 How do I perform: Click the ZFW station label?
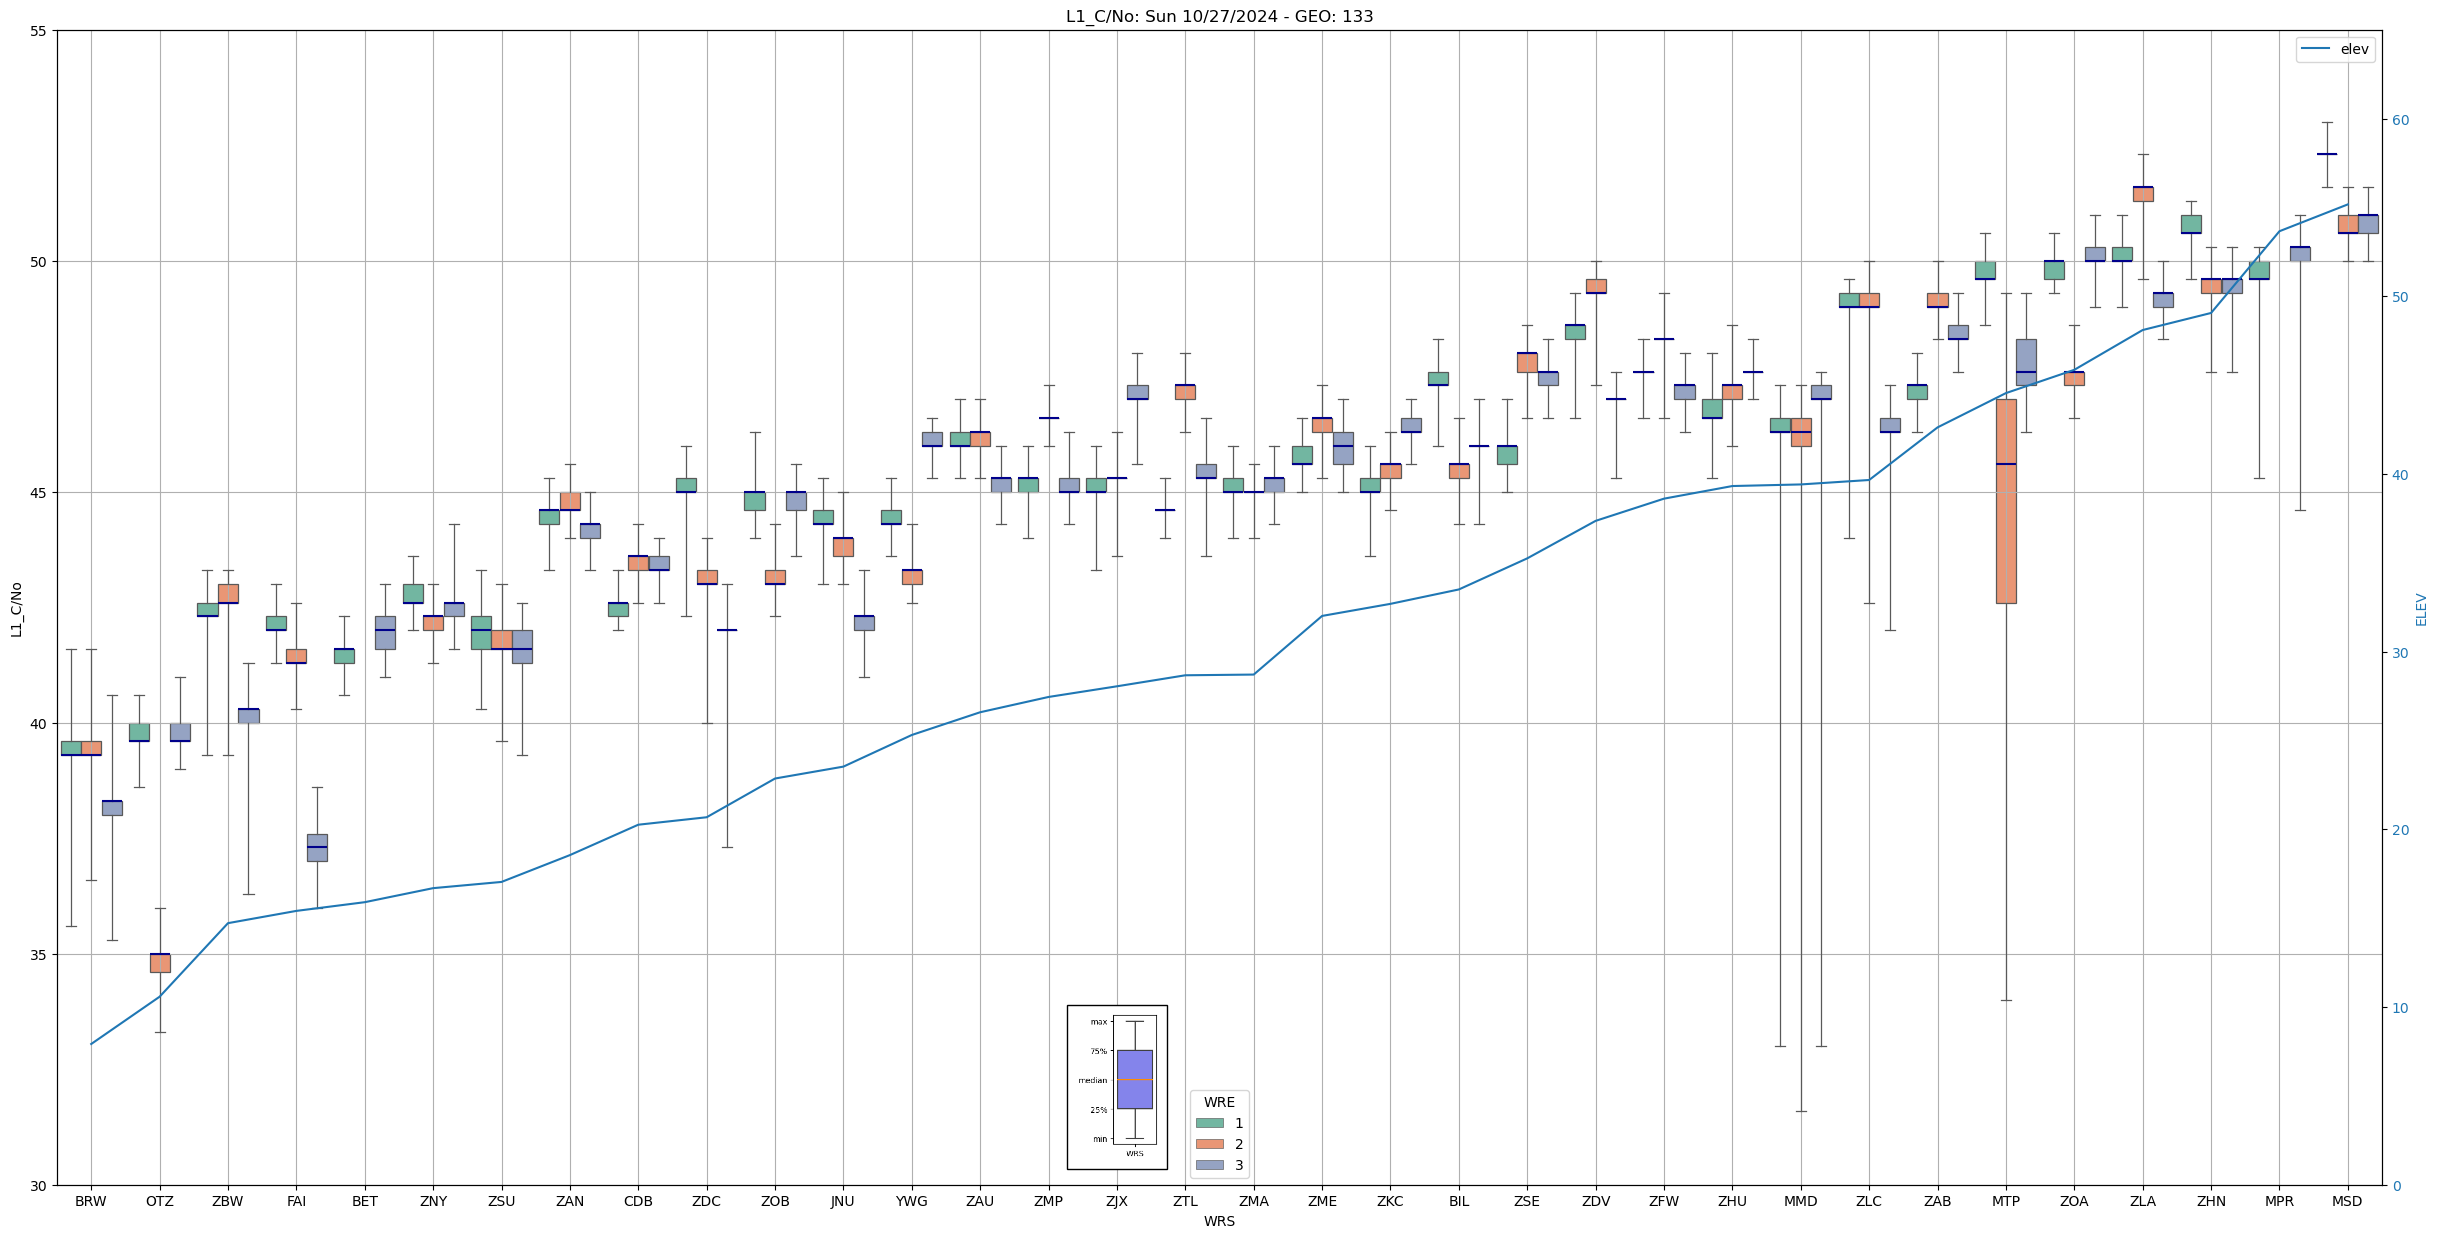coord(1664,1201)
